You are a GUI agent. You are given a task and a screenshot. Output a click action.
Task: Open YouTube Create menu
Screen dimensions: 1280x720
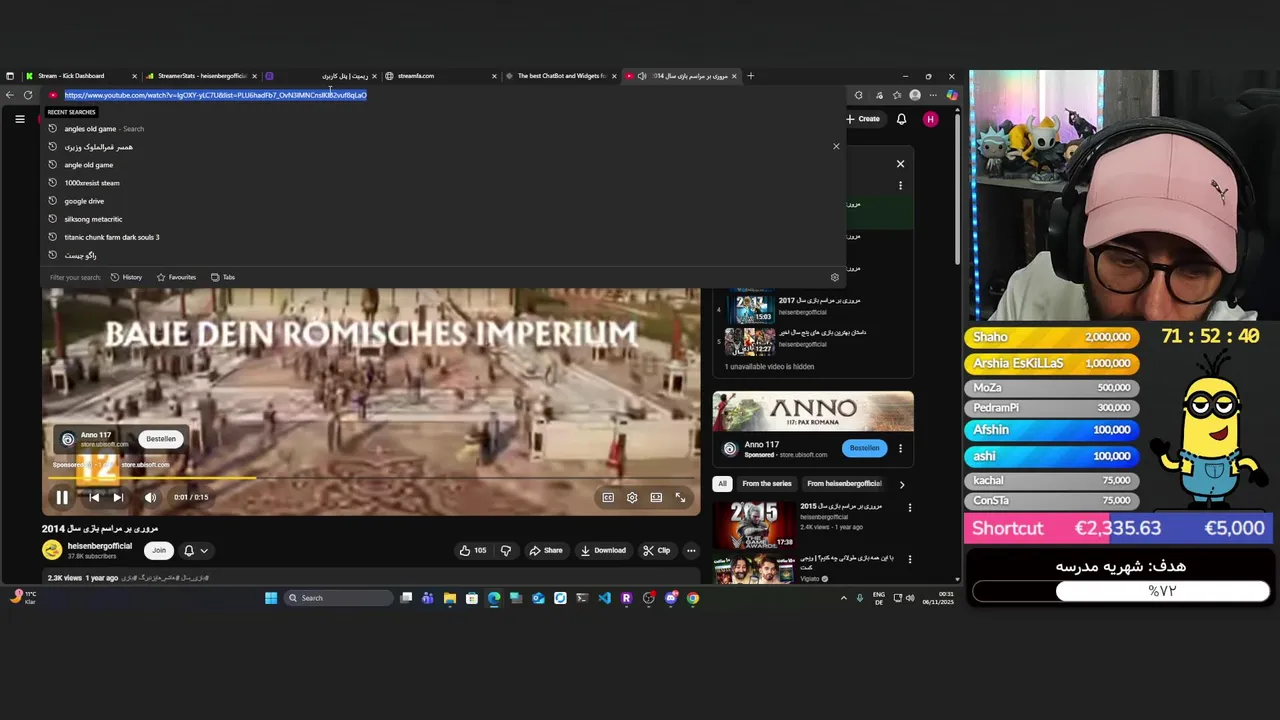coord(863,119)
